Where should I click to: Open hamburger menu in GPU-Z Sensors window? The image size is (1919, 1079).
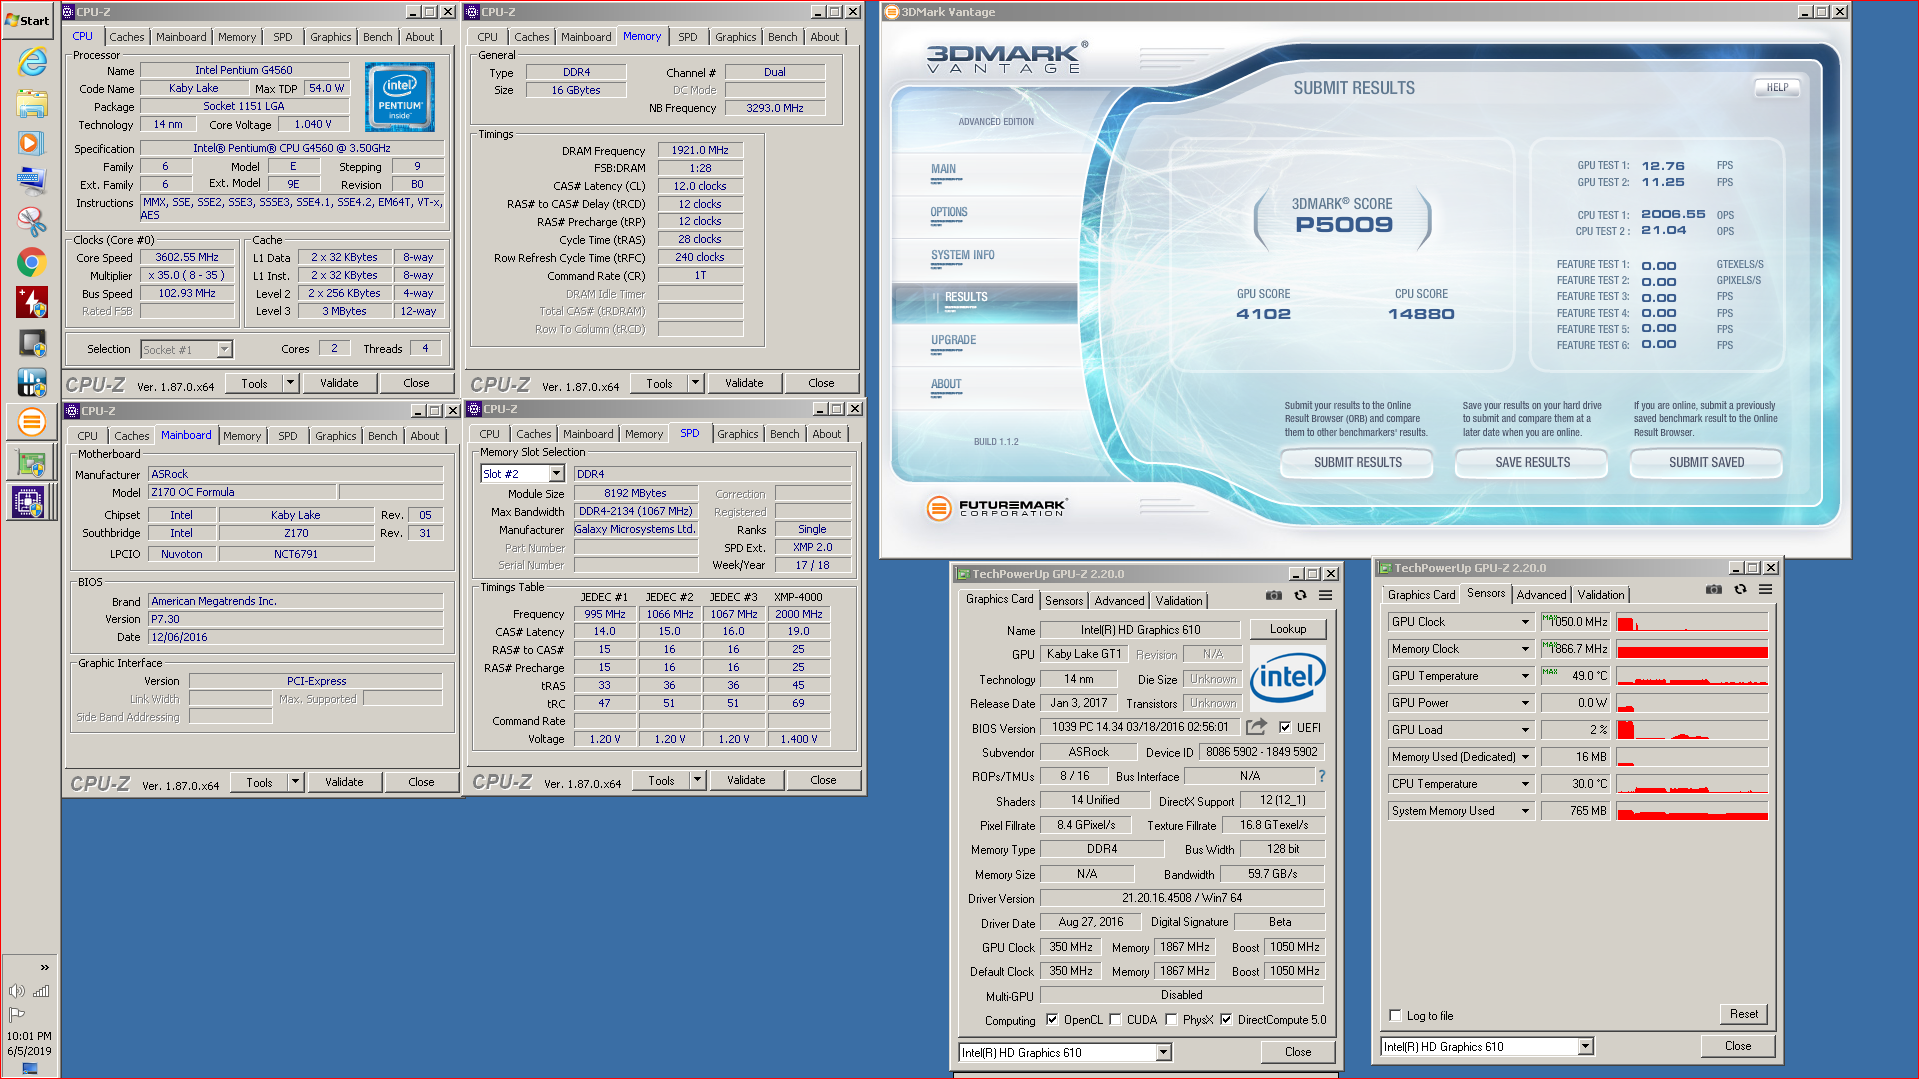click(1765, 589)
